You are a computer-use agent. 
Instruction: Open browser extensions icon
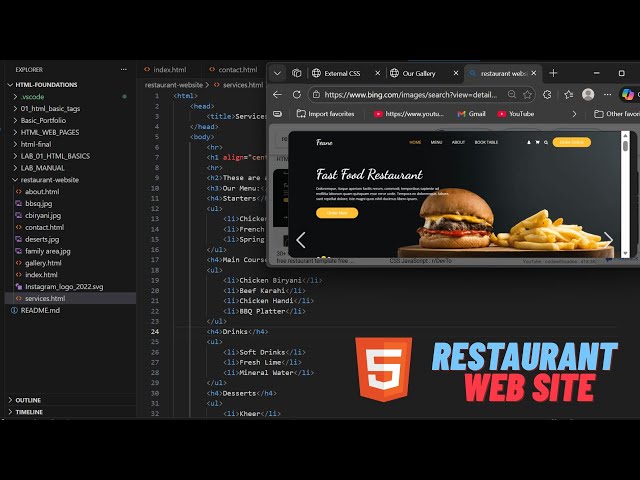pyautogui.click(x=547, y=95)
